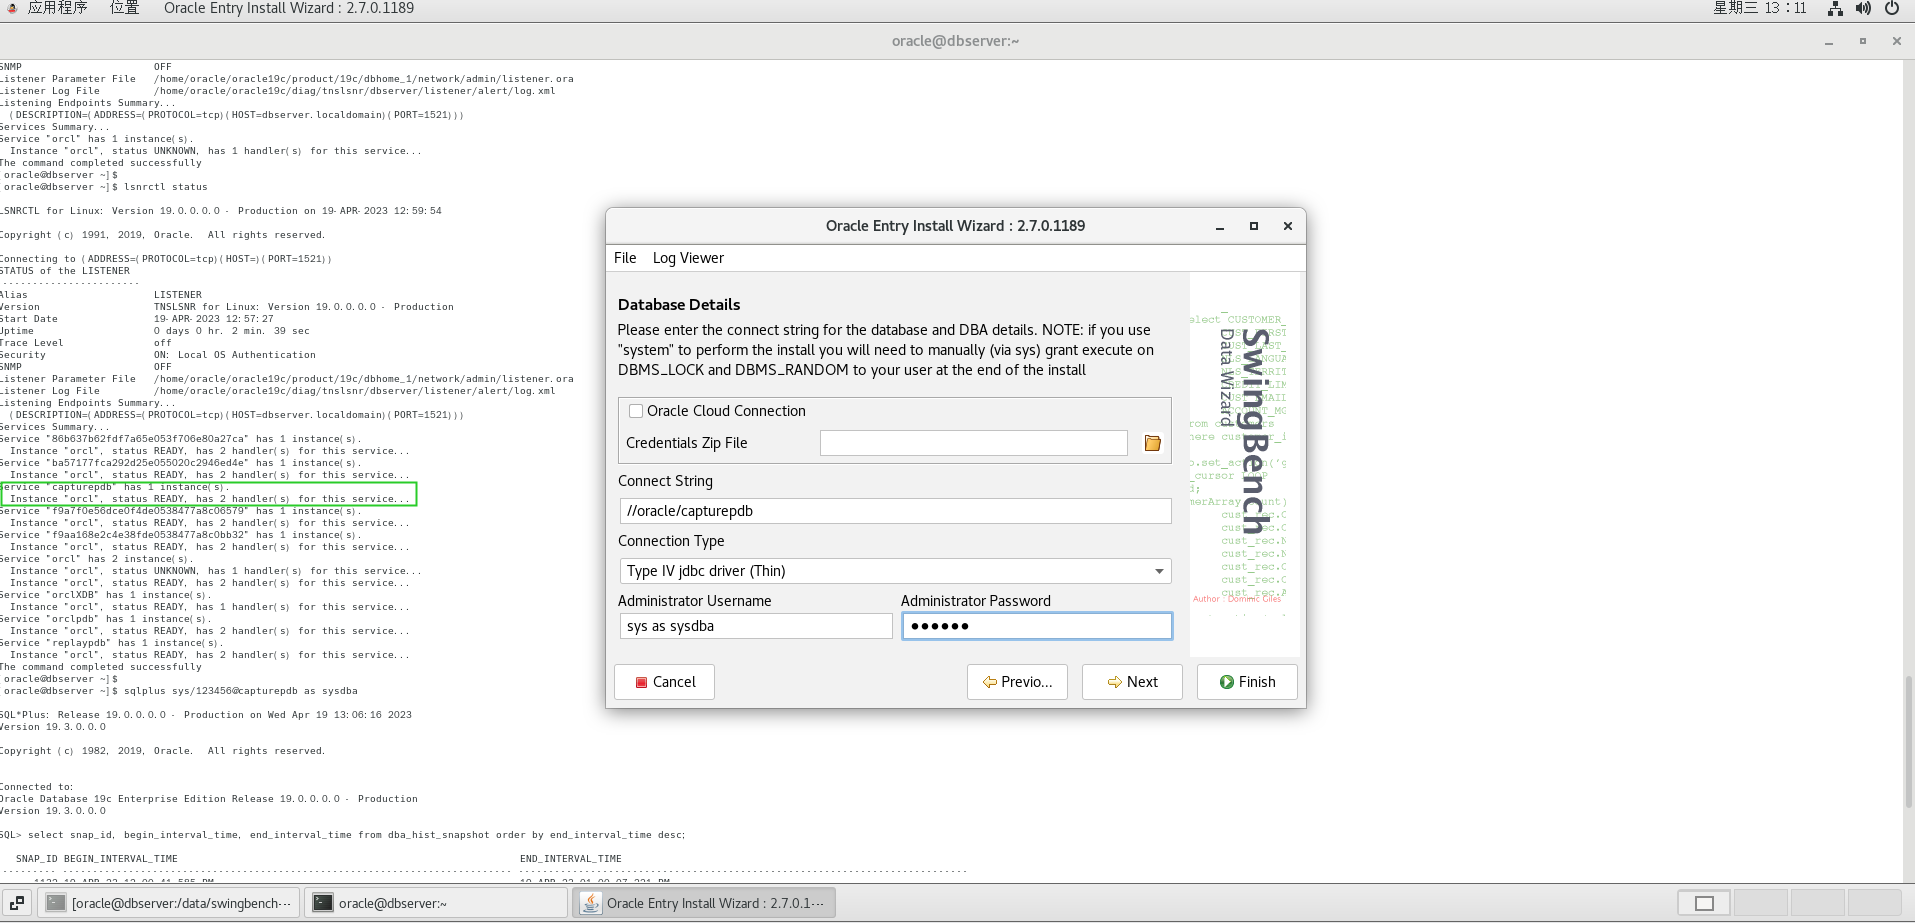
Task: Proceed with the Next button
Action: 1132,682
